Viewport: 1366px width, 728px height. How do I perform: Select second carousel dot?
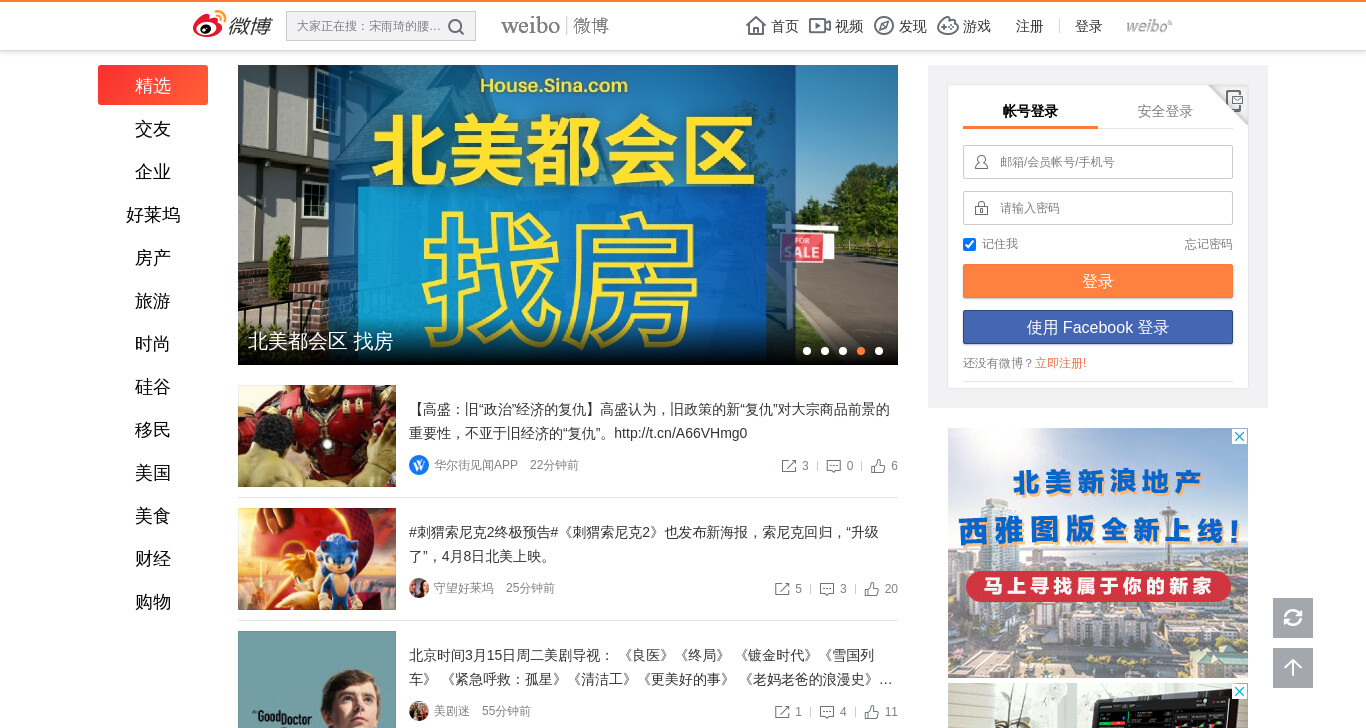[825, 351]
